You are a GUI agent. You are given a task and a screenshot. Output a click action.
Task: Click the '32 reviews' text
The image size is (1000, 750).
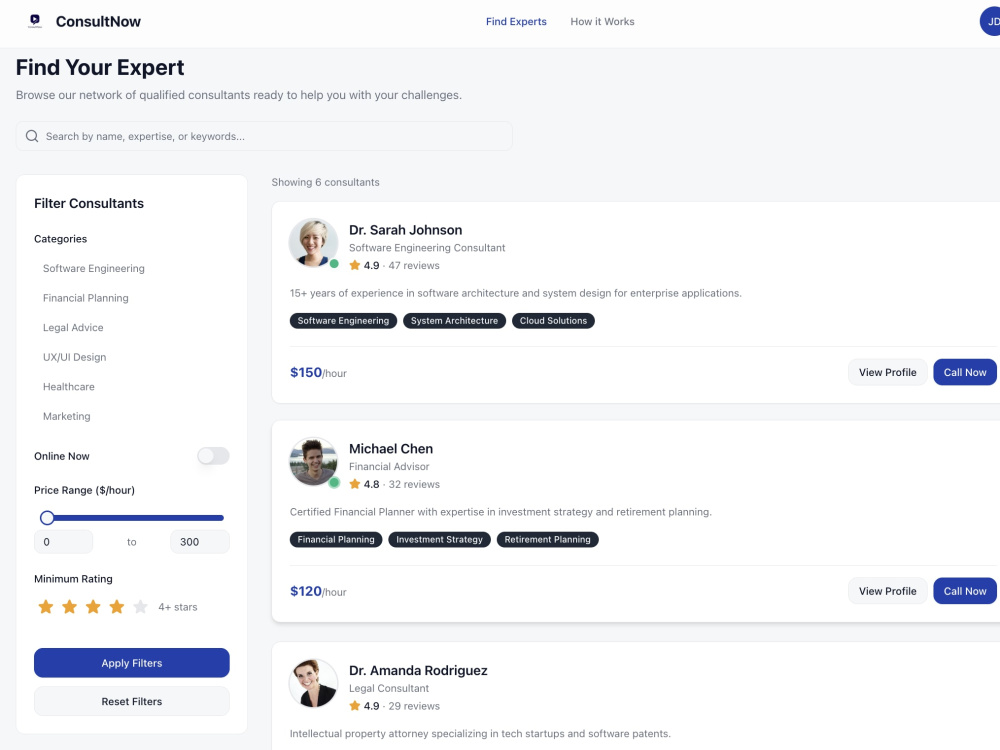(x=414, y=484)
